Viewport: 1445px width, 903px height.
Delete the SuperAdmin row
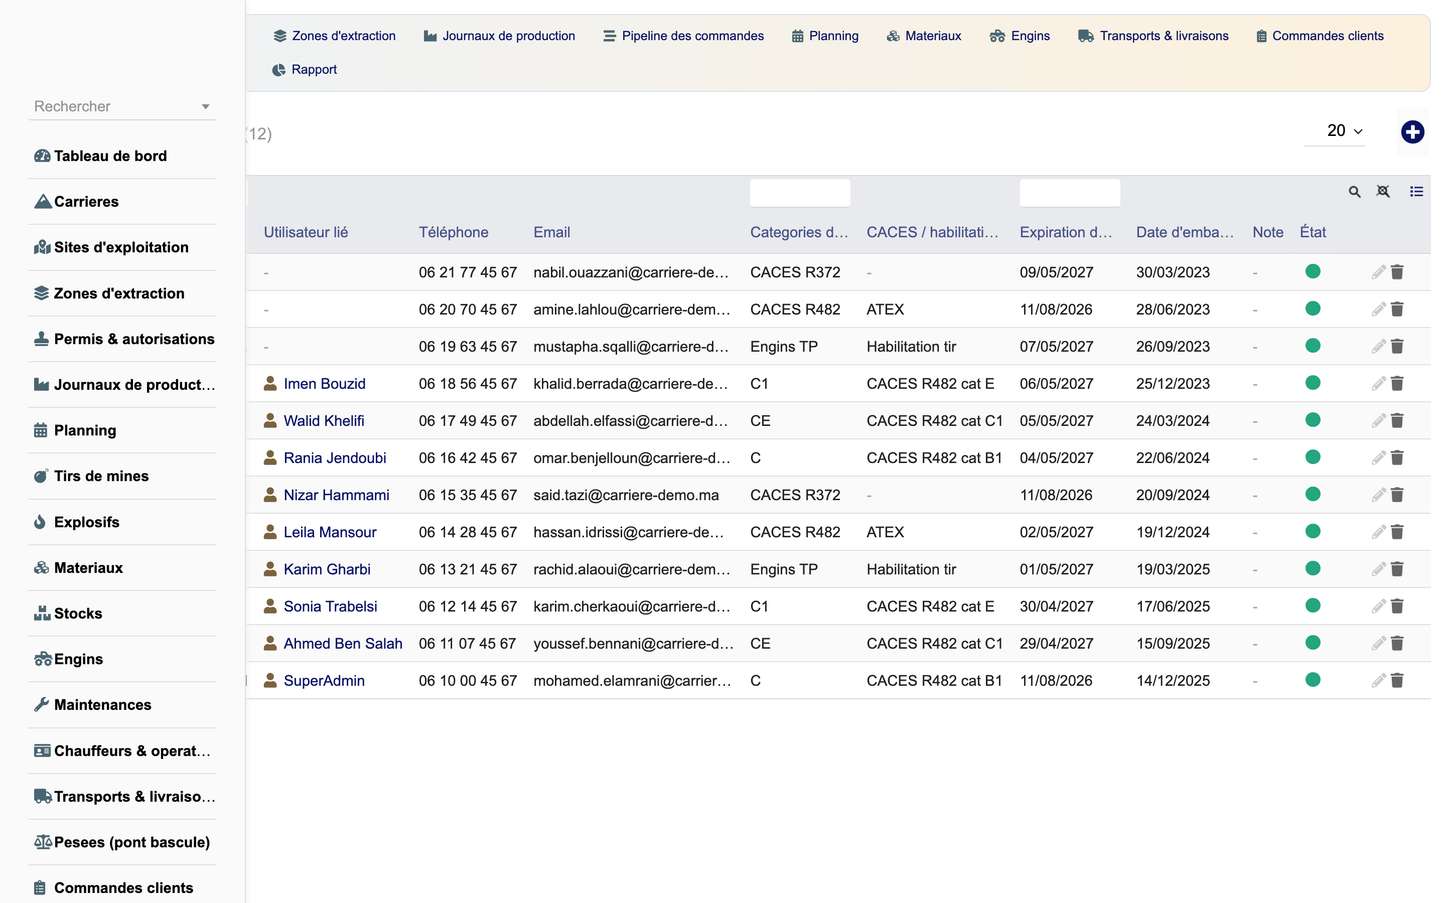(x=1397, y=680)
